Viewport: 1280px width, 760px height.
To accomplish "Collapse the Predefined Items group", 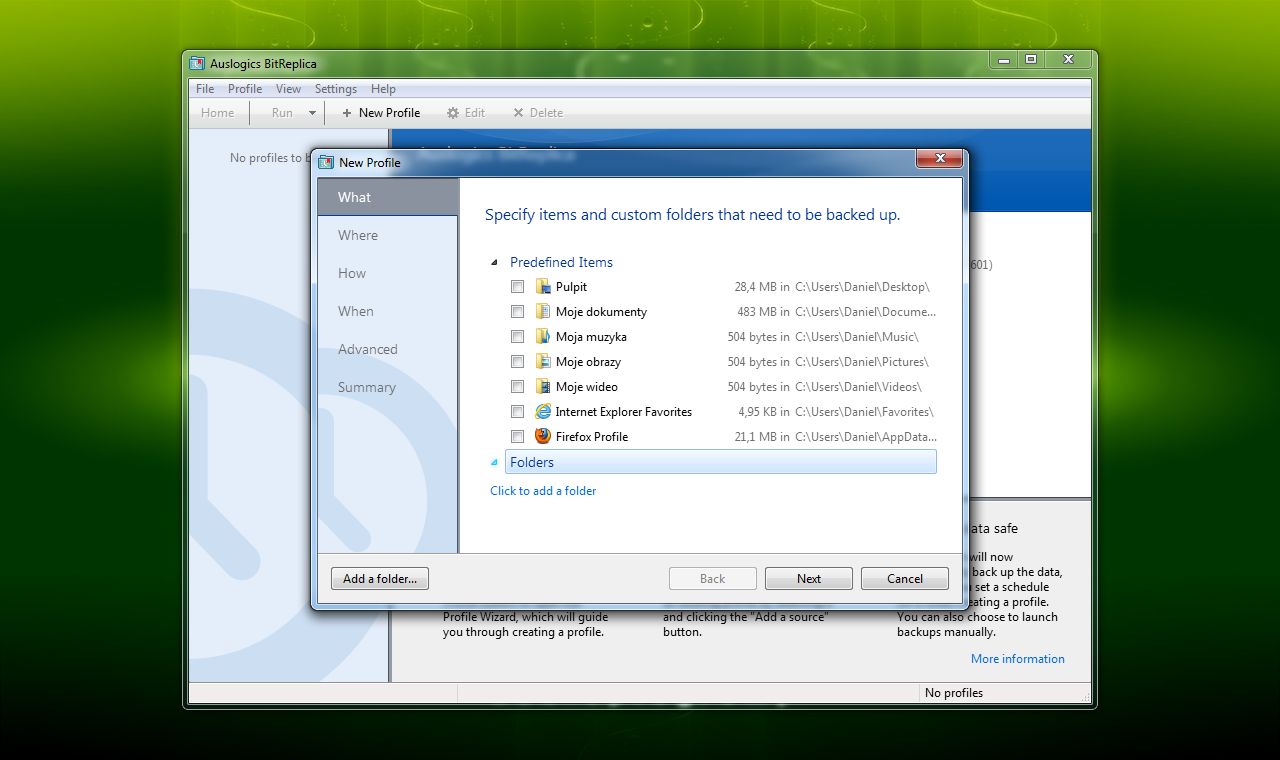I will coord(494,262).
